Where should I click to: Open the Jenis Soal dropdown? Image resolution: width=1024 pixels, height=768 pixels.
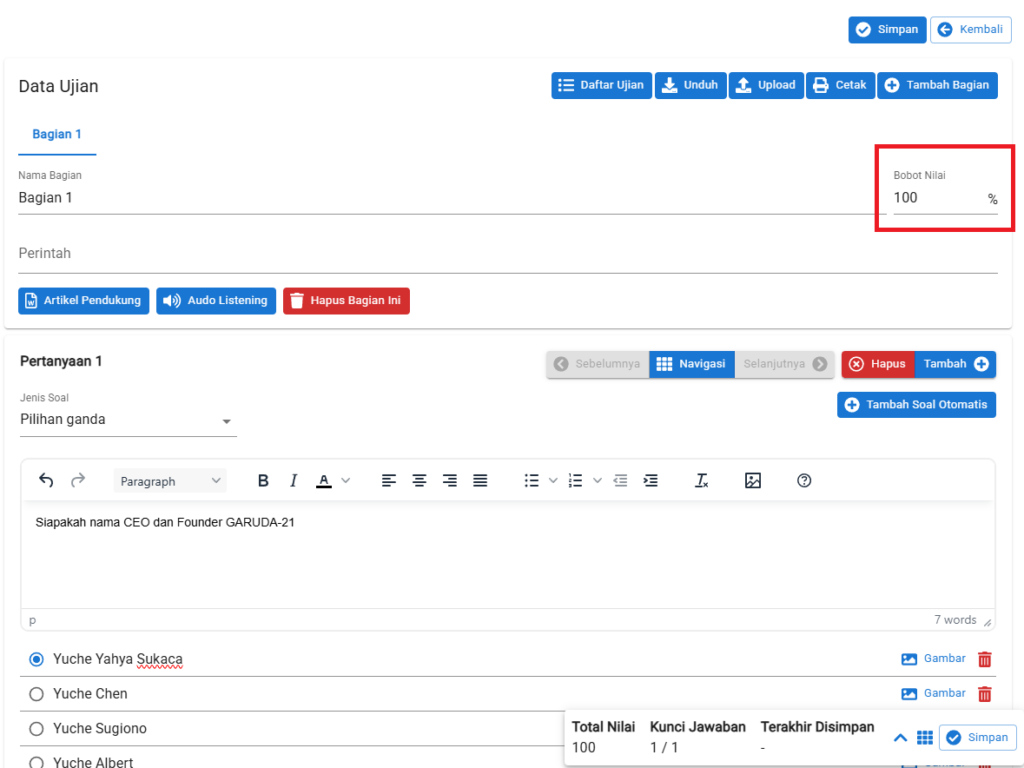(128, 420)
